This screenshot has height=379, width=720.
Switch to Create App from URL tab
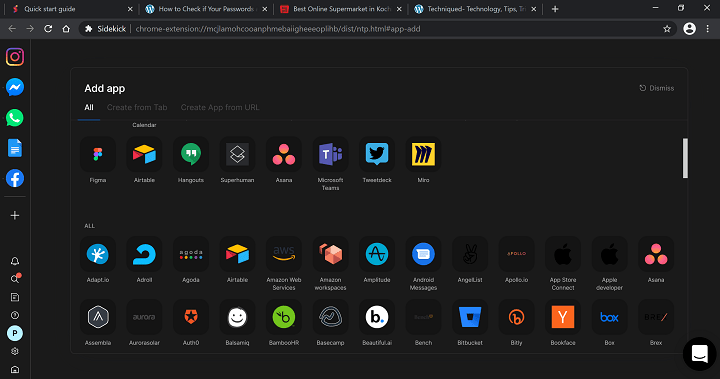point(220,107)
